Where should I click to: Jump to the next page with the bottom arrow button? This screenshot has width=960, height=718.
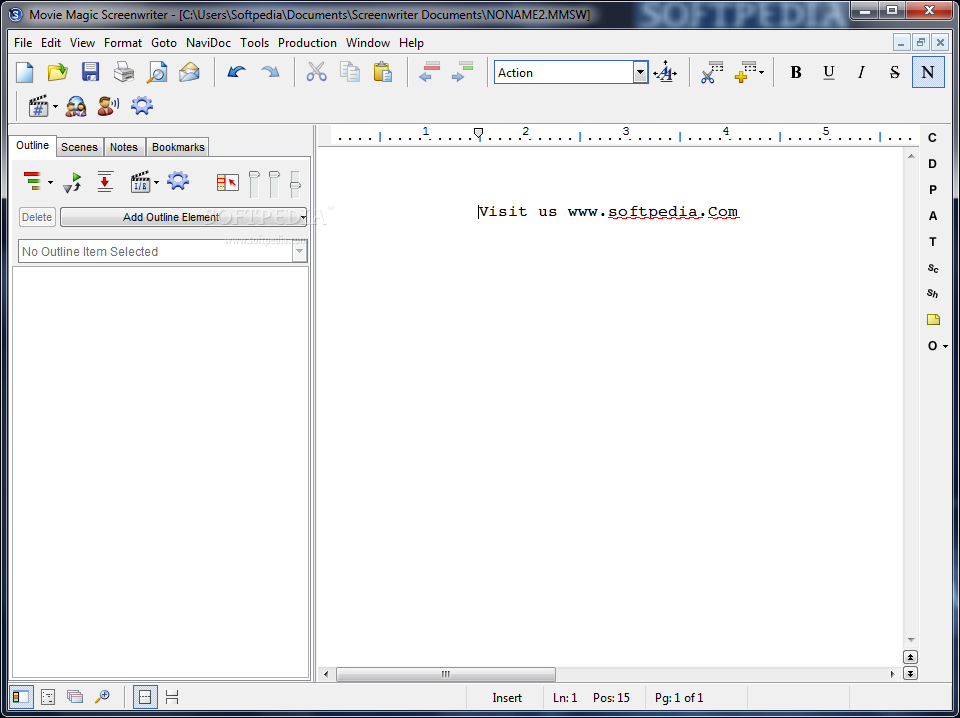pos(910,673)
